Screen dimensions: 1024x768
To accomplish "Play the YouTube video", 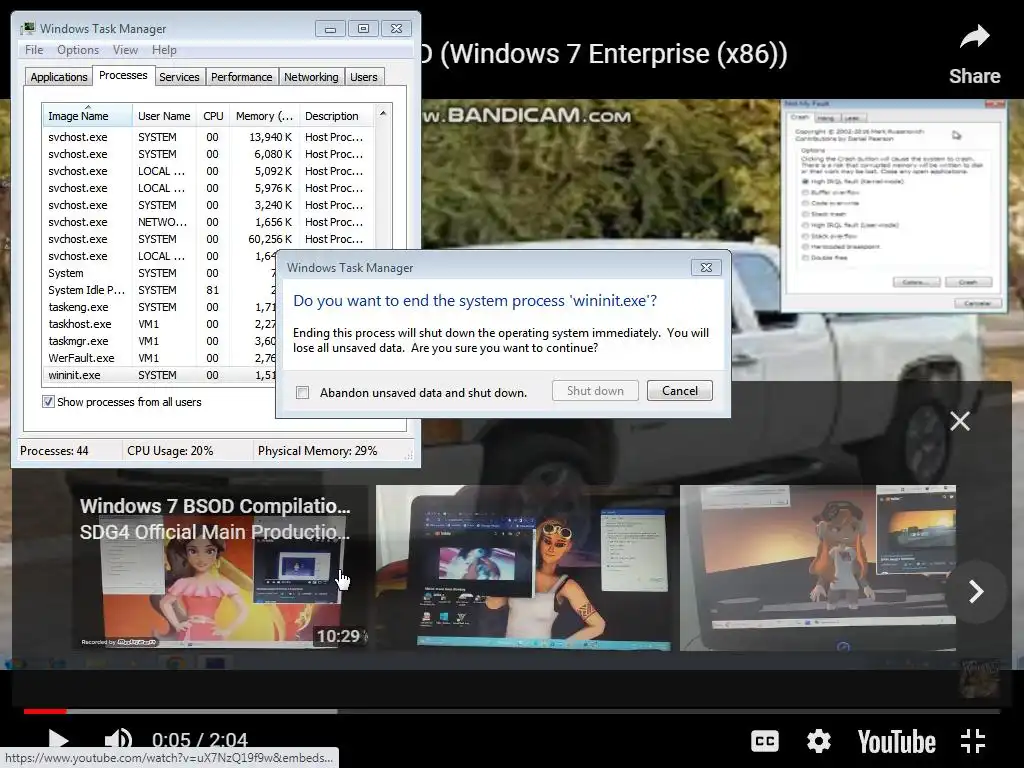I will coord(59,740).
